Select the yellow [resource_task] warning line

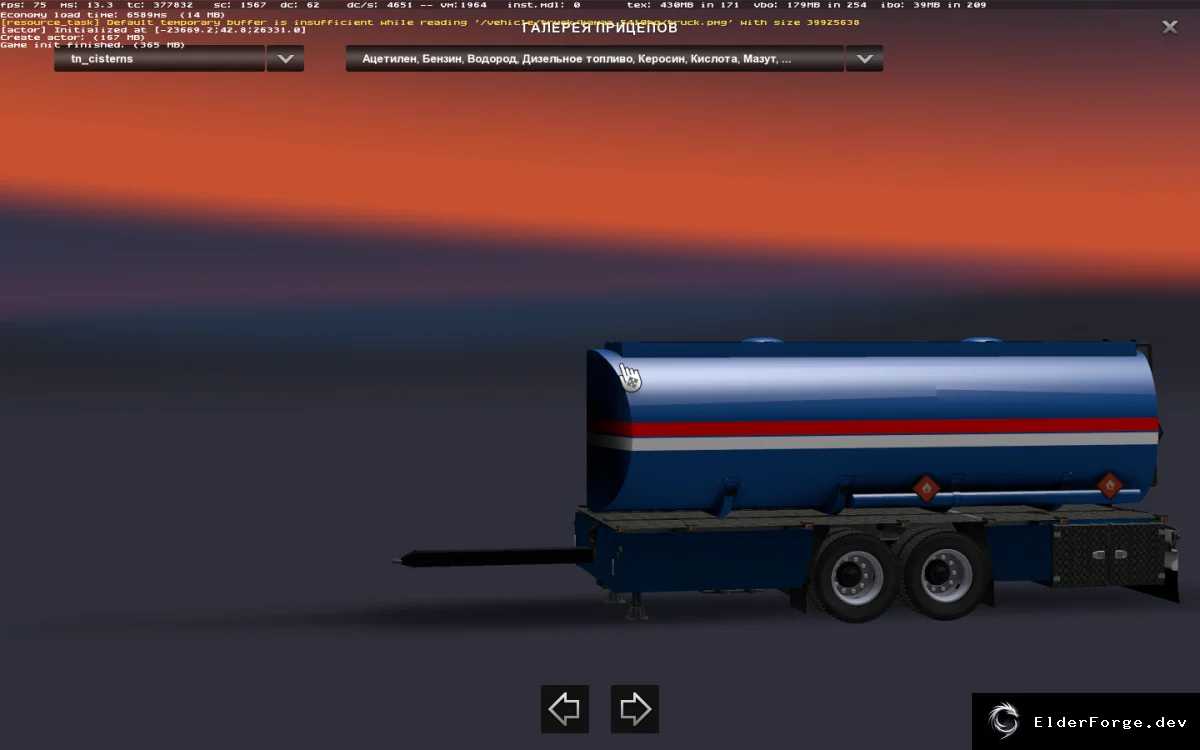pyautogui.click(x=430, y=22)
